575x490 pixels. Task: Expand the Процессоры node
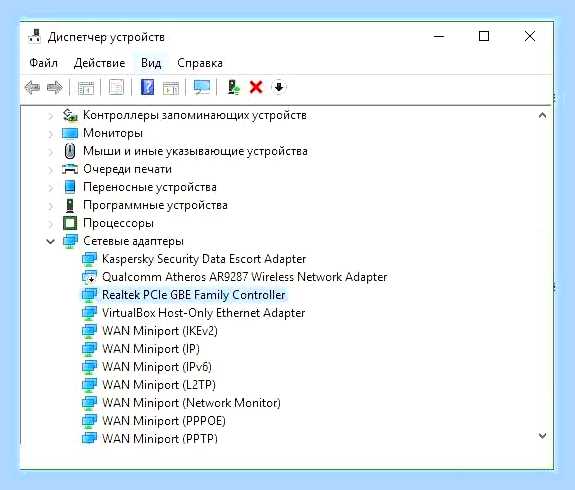(51, 224)
